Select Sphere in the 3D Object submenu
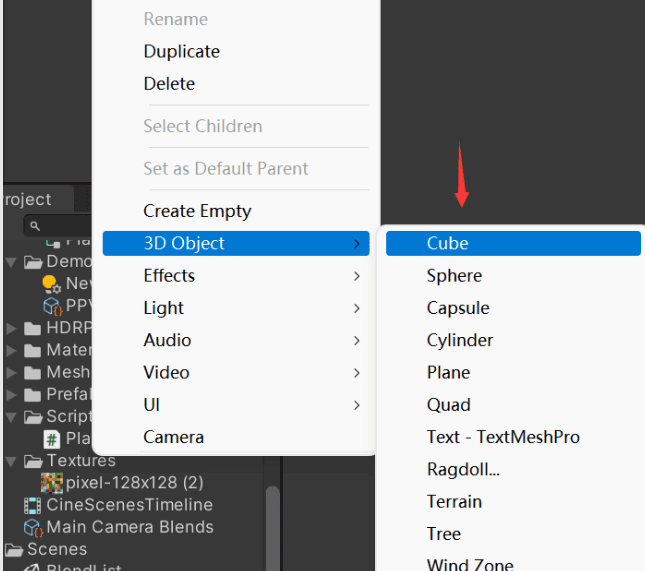This screenshot has width=645, height=571. tap(454, 275)
